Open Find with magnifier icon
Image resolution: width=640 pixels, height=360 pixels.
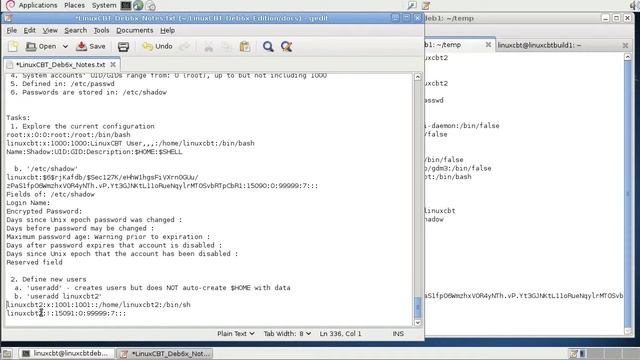pyautogui.click(x=268, y=47)
